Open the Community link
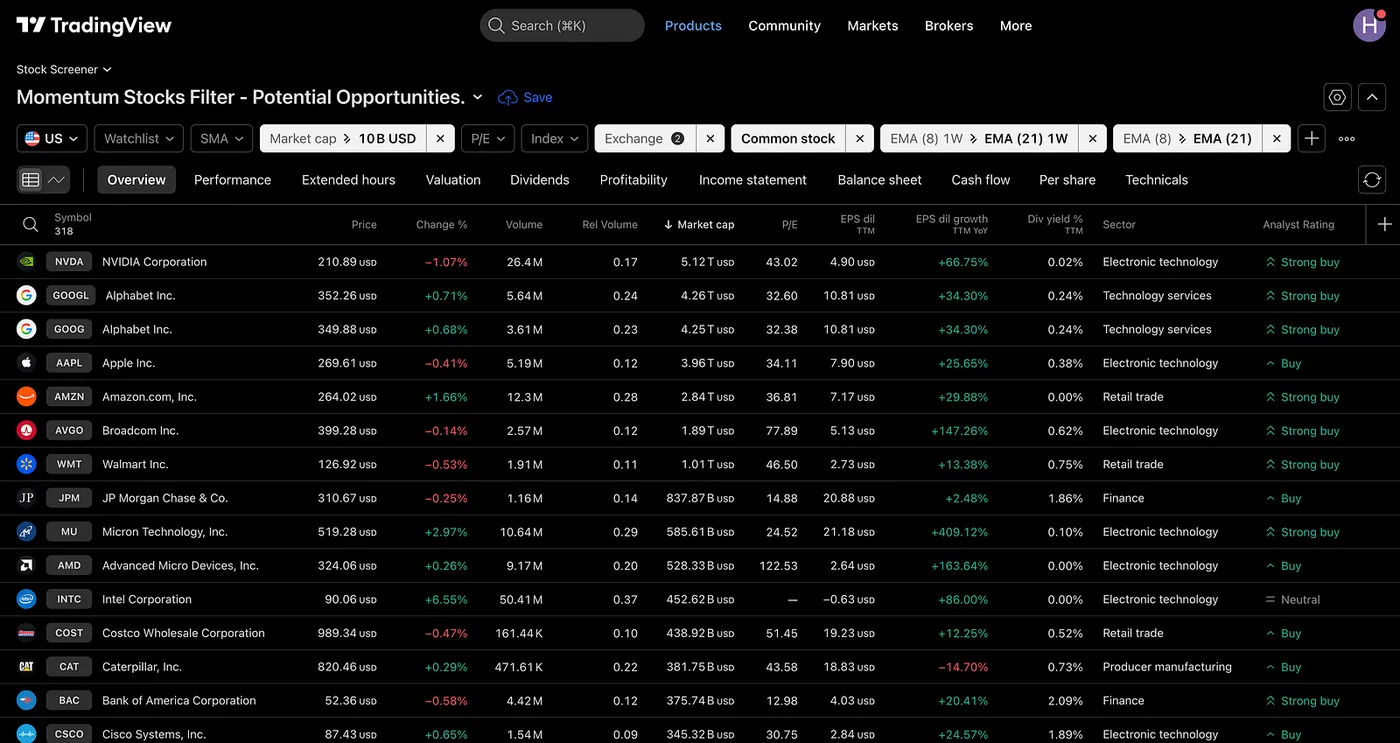The height and width of the screenshot is (743, 1400). coord(784,26)
